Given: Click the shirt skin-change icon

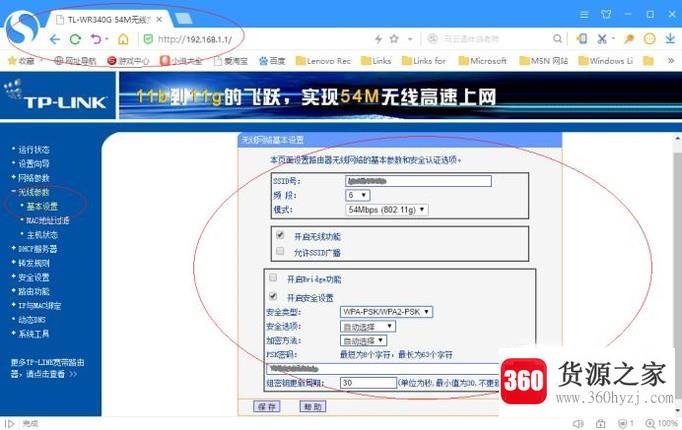Looking at the screenshot, I should pos(606,14).
